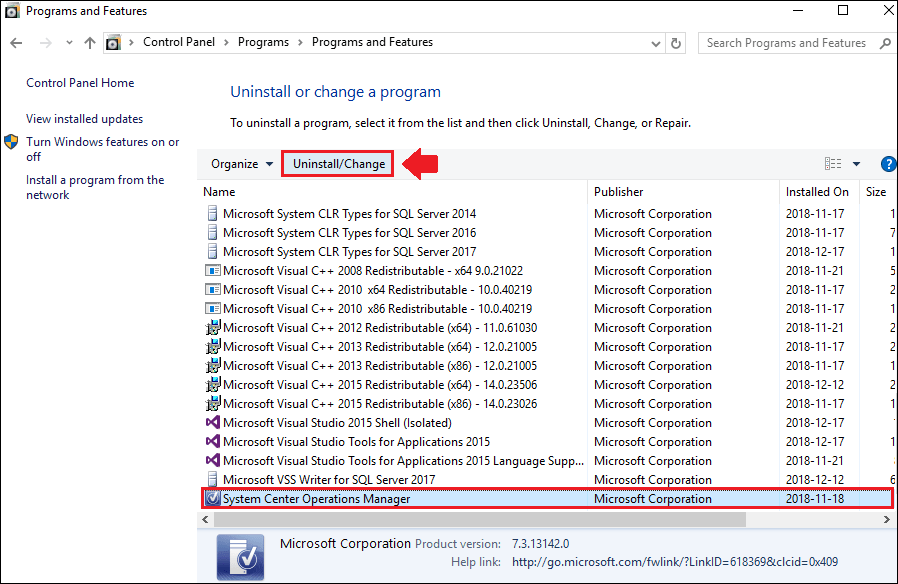898x584 pixels.
Task: Select Microsoft Visual C++ 2012 Redistributable (x64) entry
Action: [380, 327]
